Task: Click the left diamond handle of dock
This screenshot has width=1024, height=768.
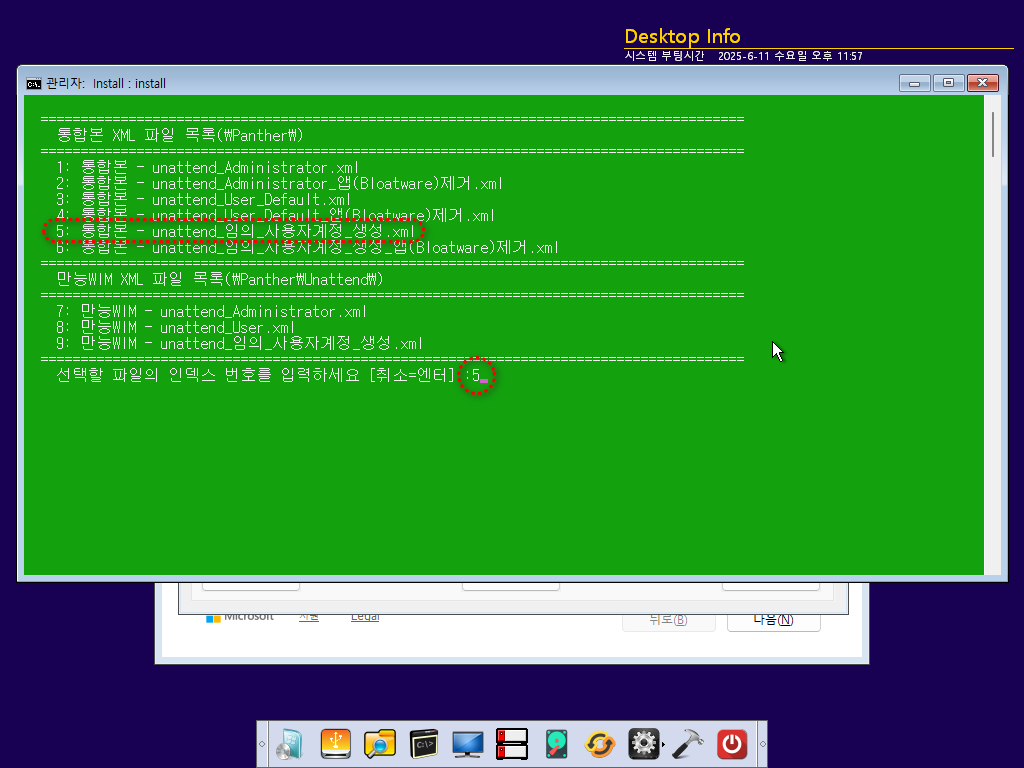Action: coord(263,744)
